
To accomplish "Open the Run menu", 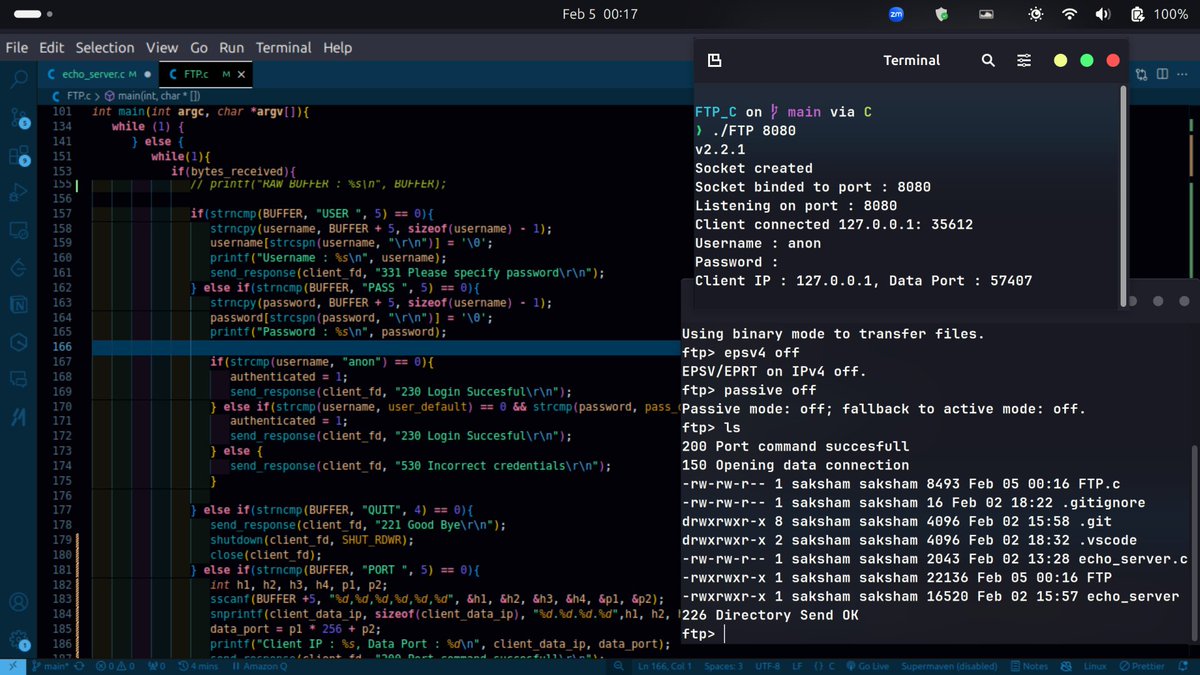I will [231, 47].
